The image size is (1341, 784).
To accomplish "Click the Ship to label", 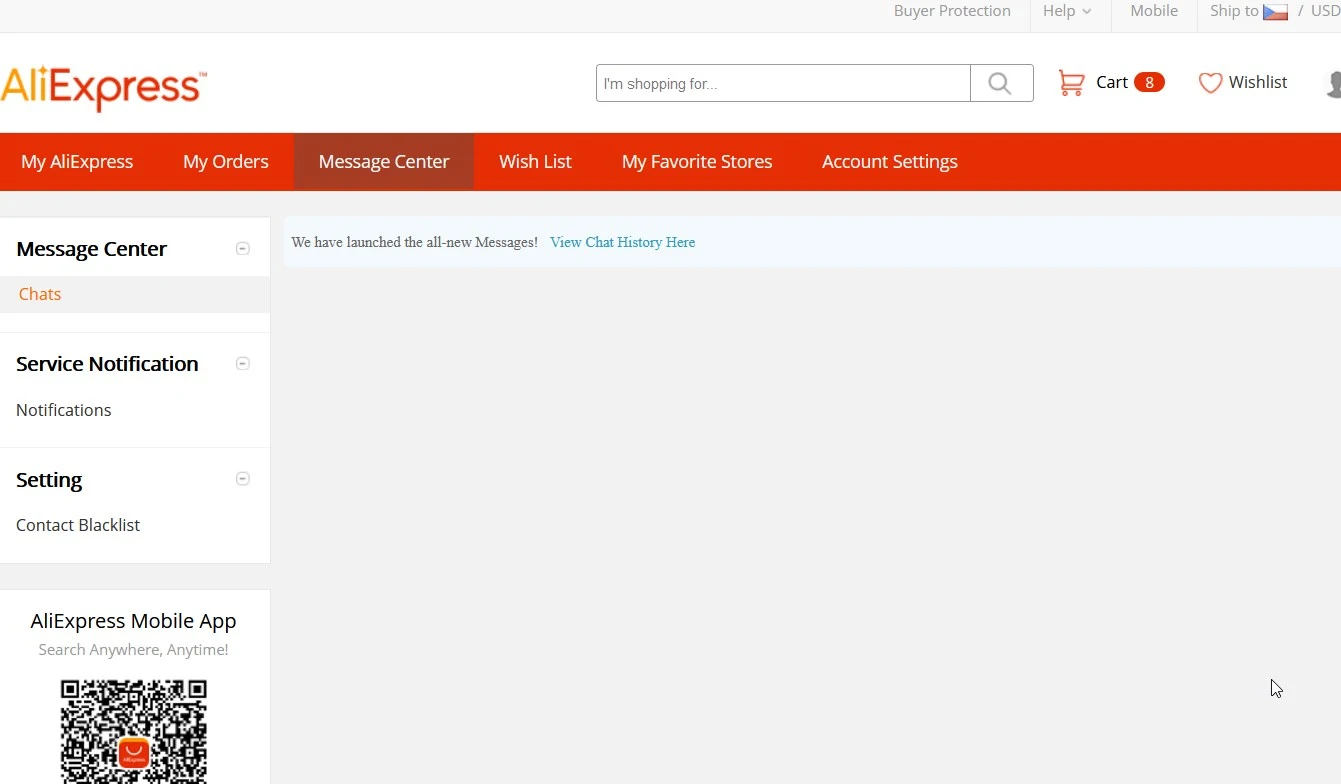I will tap(1234, 11).
